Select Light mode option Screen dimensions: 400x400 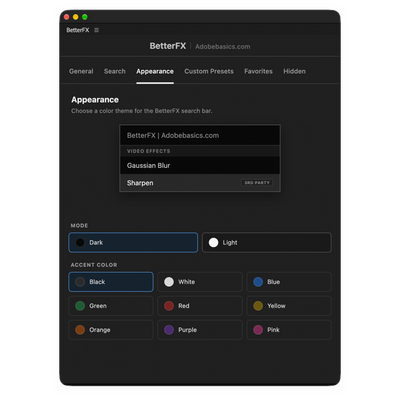[267, 242]
